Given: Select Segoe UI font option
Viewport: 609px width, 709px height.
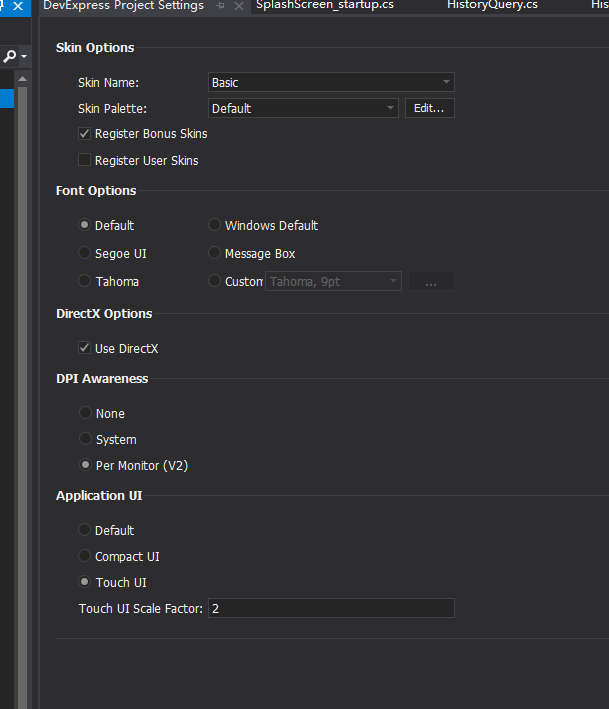Looking at the screenshot, I should pyautogui.click(x=85, y=253).
